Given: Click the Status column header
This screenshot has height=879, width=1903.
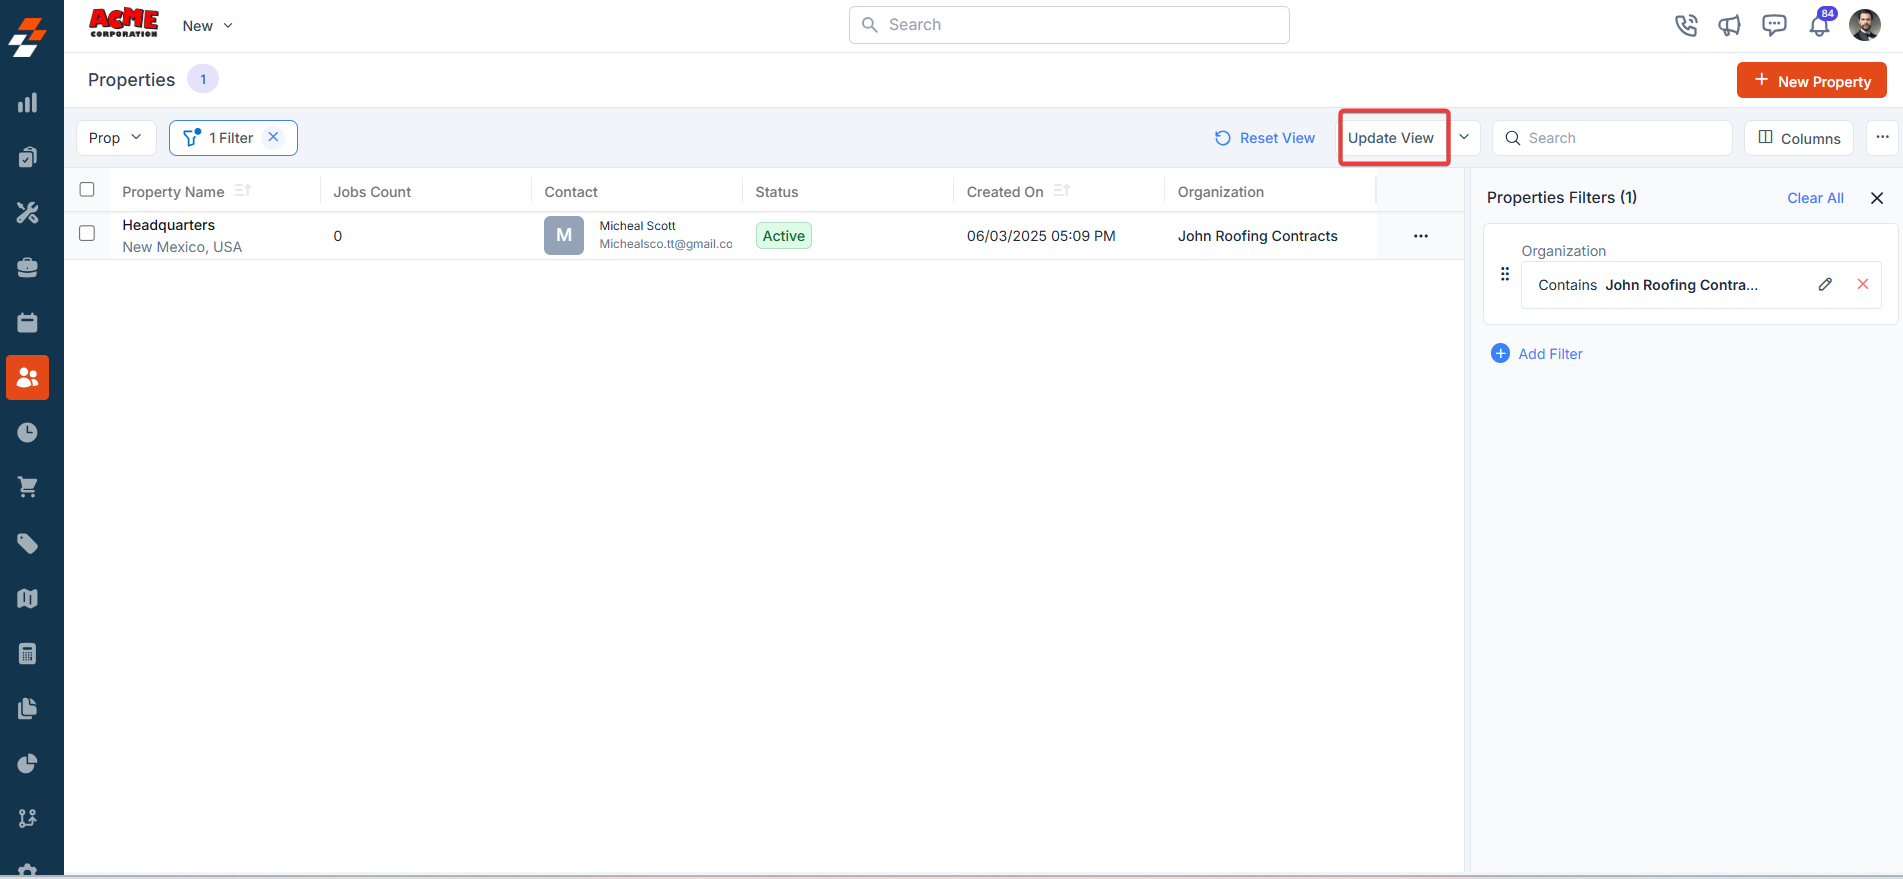Looking at the screenshot, I should (x=777, y=192).
